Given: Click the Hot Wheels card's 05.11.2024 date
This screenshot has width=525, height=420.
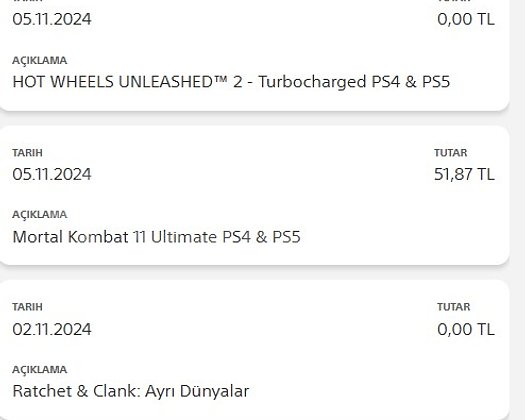Looking at the screenshot, I should coord(52,19).
